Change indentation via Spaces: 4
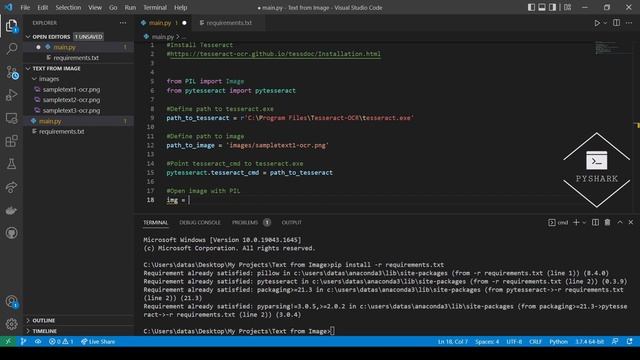Image resolution: width=640 pixels, height=360 pixels. 487,342
